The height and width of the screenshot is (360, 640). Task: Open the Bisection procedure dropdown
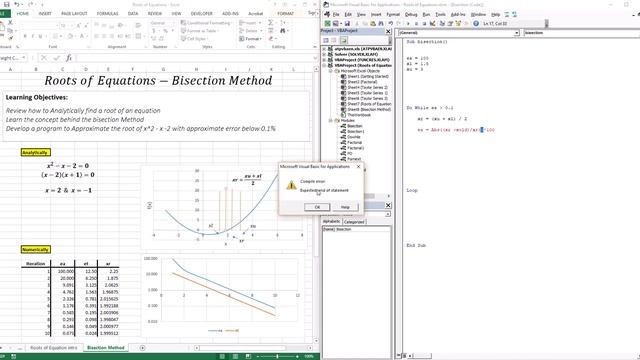582,33
